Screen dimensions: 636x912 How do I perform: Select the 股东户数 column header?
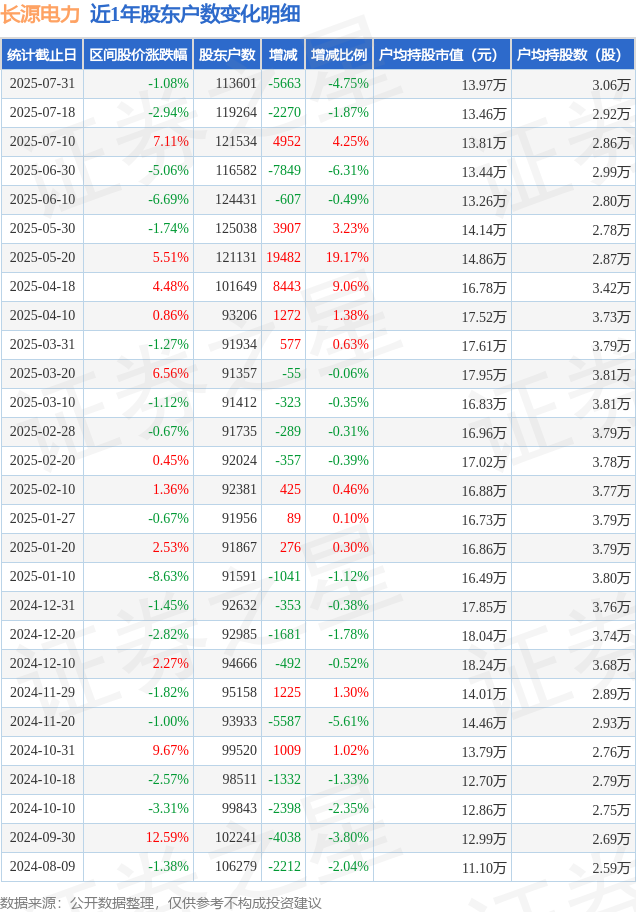[x=227, y=55]
